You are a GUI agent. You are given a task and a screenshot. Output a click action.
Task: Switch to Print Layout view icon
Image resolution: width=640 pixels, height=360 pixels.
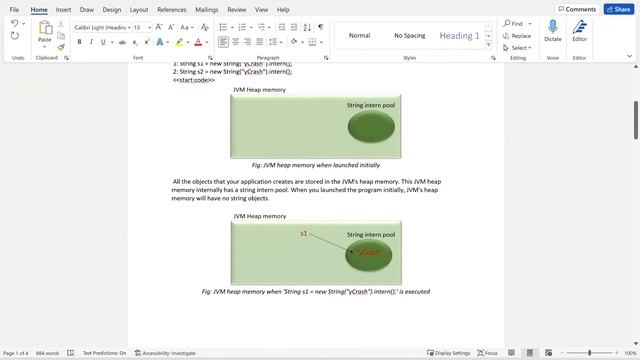click(530, 353)
